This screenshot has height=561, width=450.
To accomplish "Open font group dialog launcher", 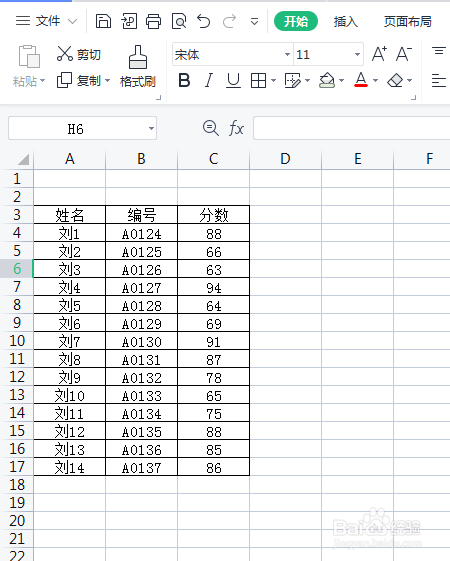I will coord(414,97).
